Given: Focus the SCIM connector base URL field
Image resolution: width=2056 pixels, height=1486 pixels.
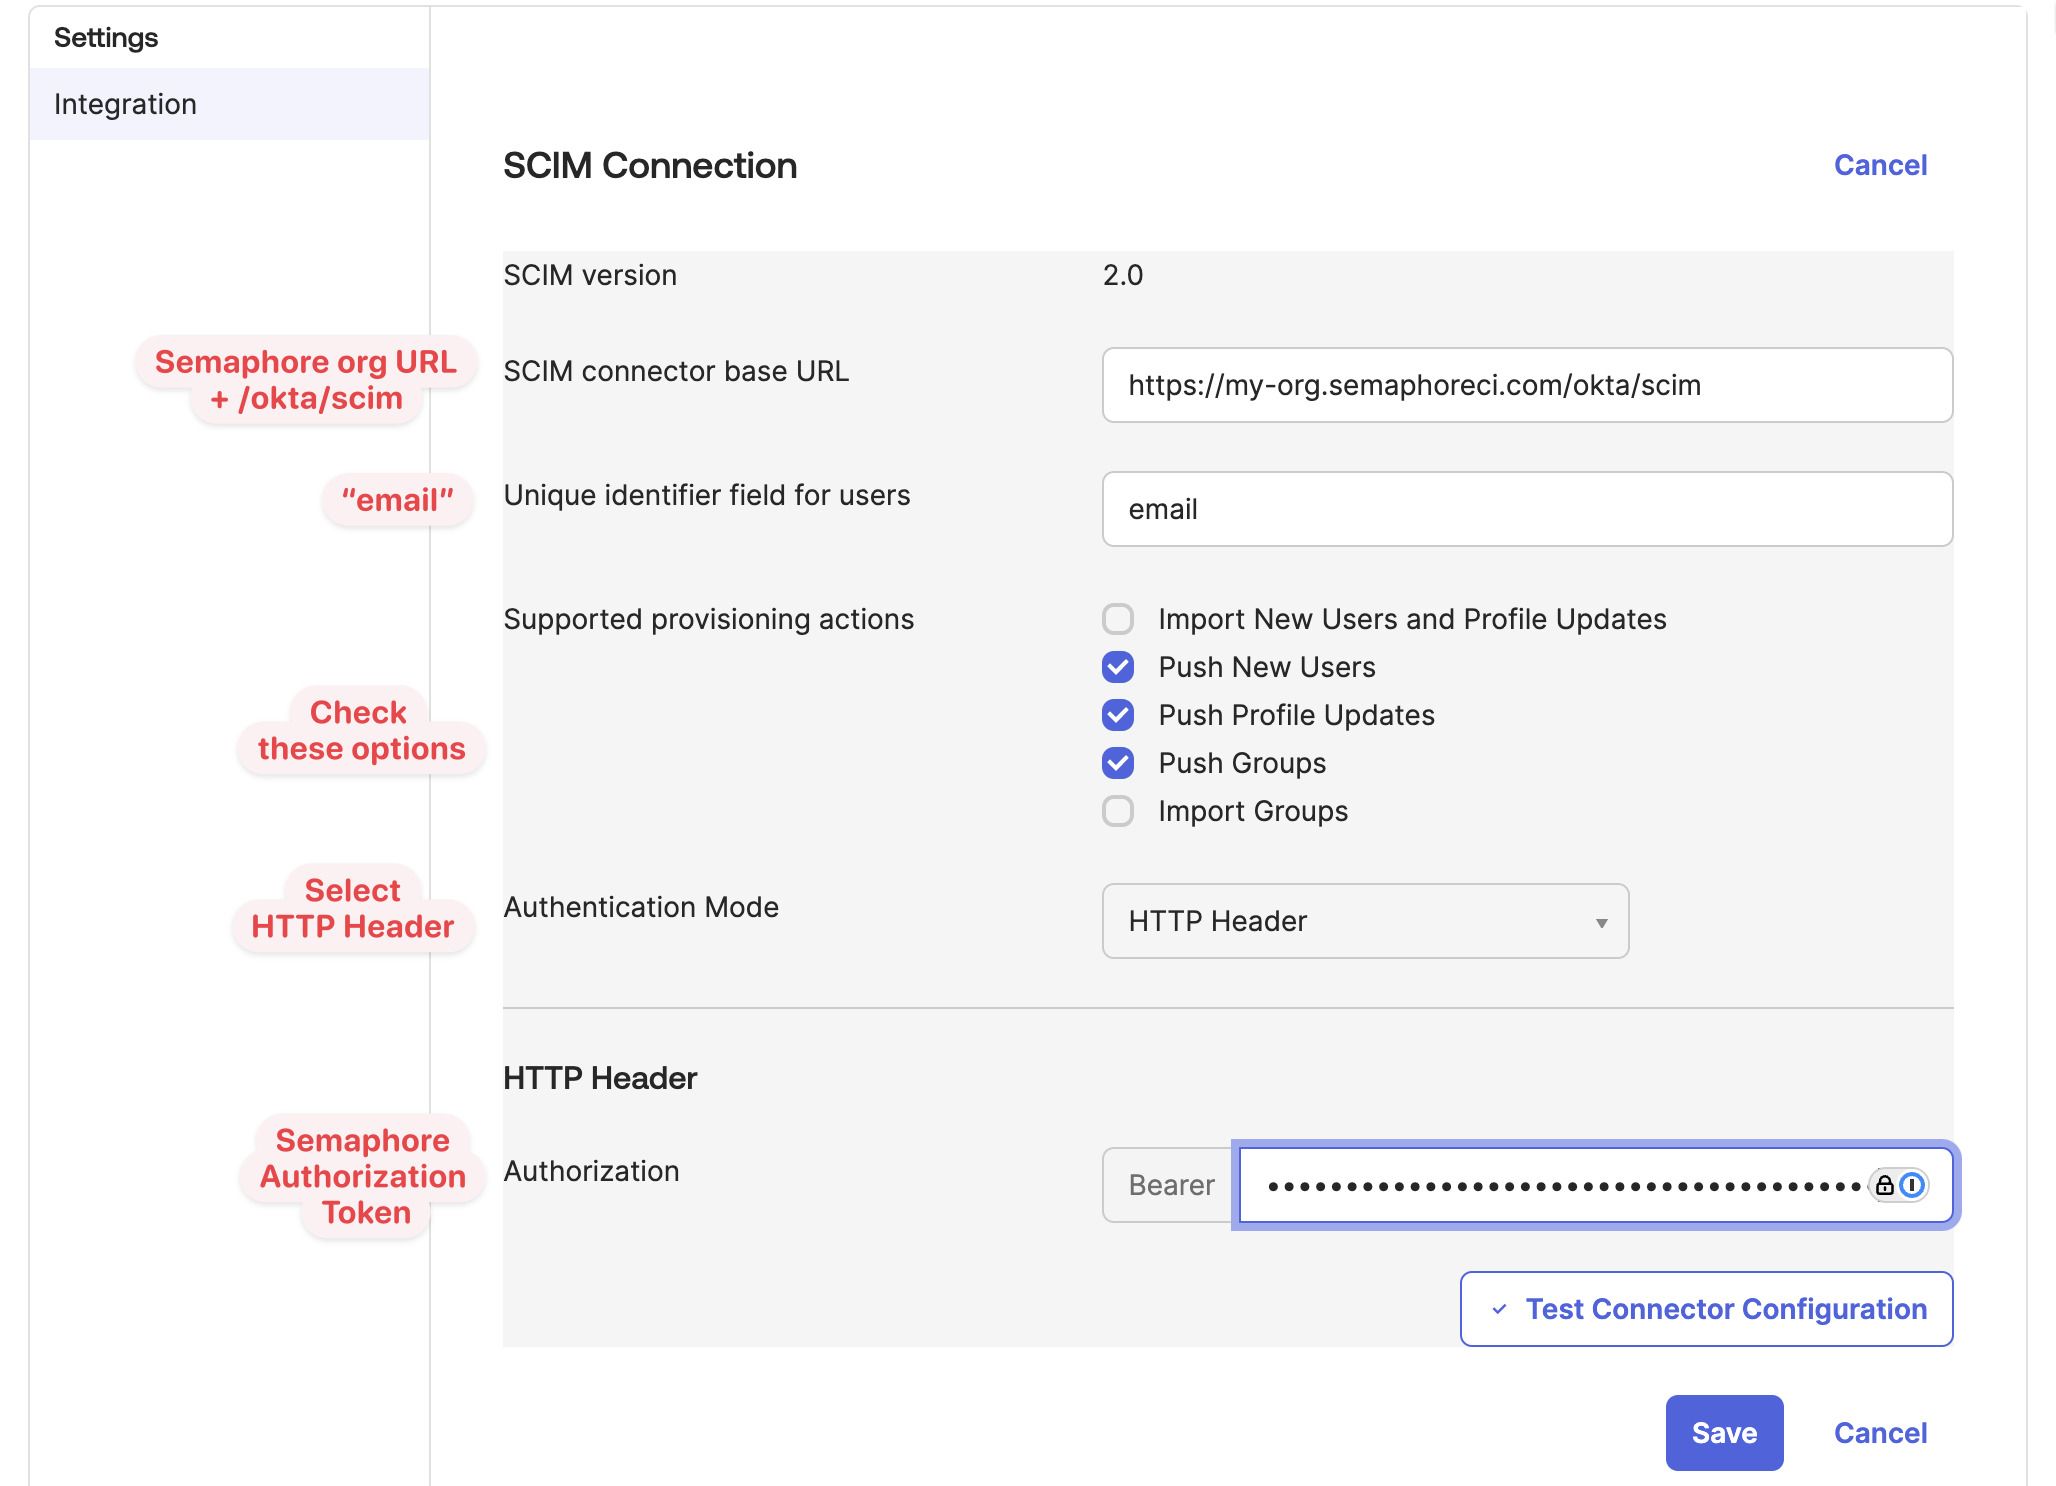Looking at the screenshot, I should 1527,385.
